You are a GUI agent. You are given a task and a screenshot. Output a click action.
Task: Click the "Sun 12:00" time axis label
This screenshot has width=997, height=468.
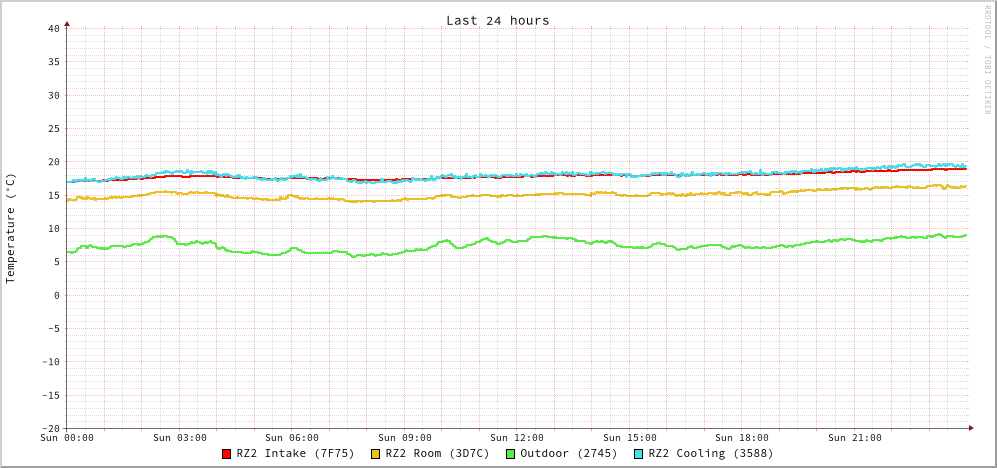point(517,438)
